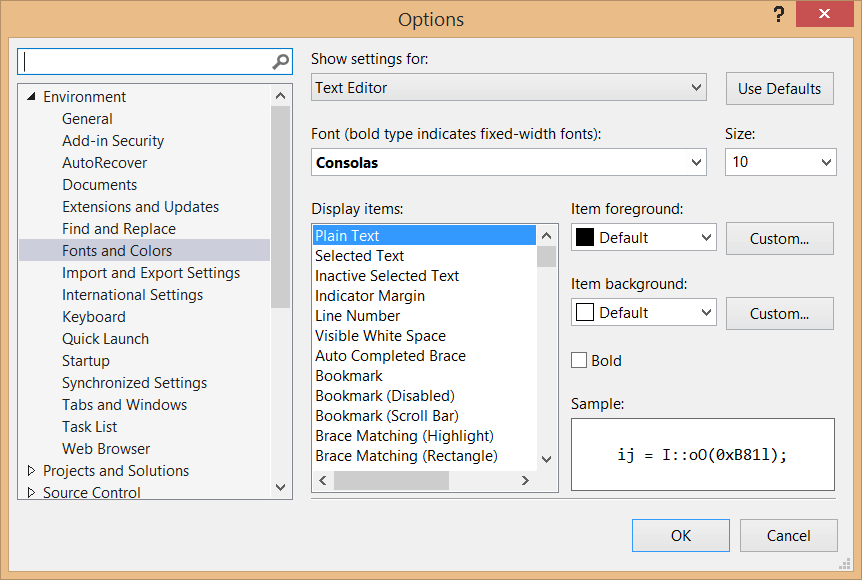Open the Item background color dropdown

[644, 313]
